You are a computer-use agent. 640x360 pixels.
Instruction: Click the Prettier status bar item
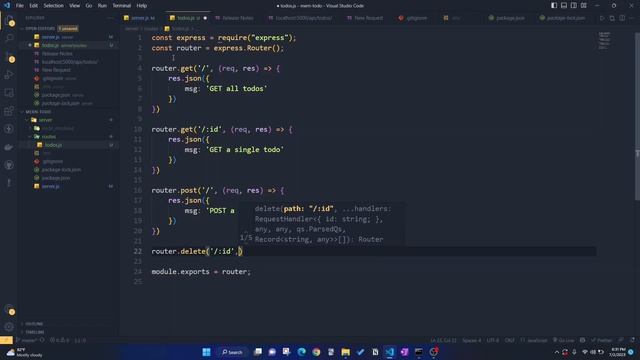point(601,340)
